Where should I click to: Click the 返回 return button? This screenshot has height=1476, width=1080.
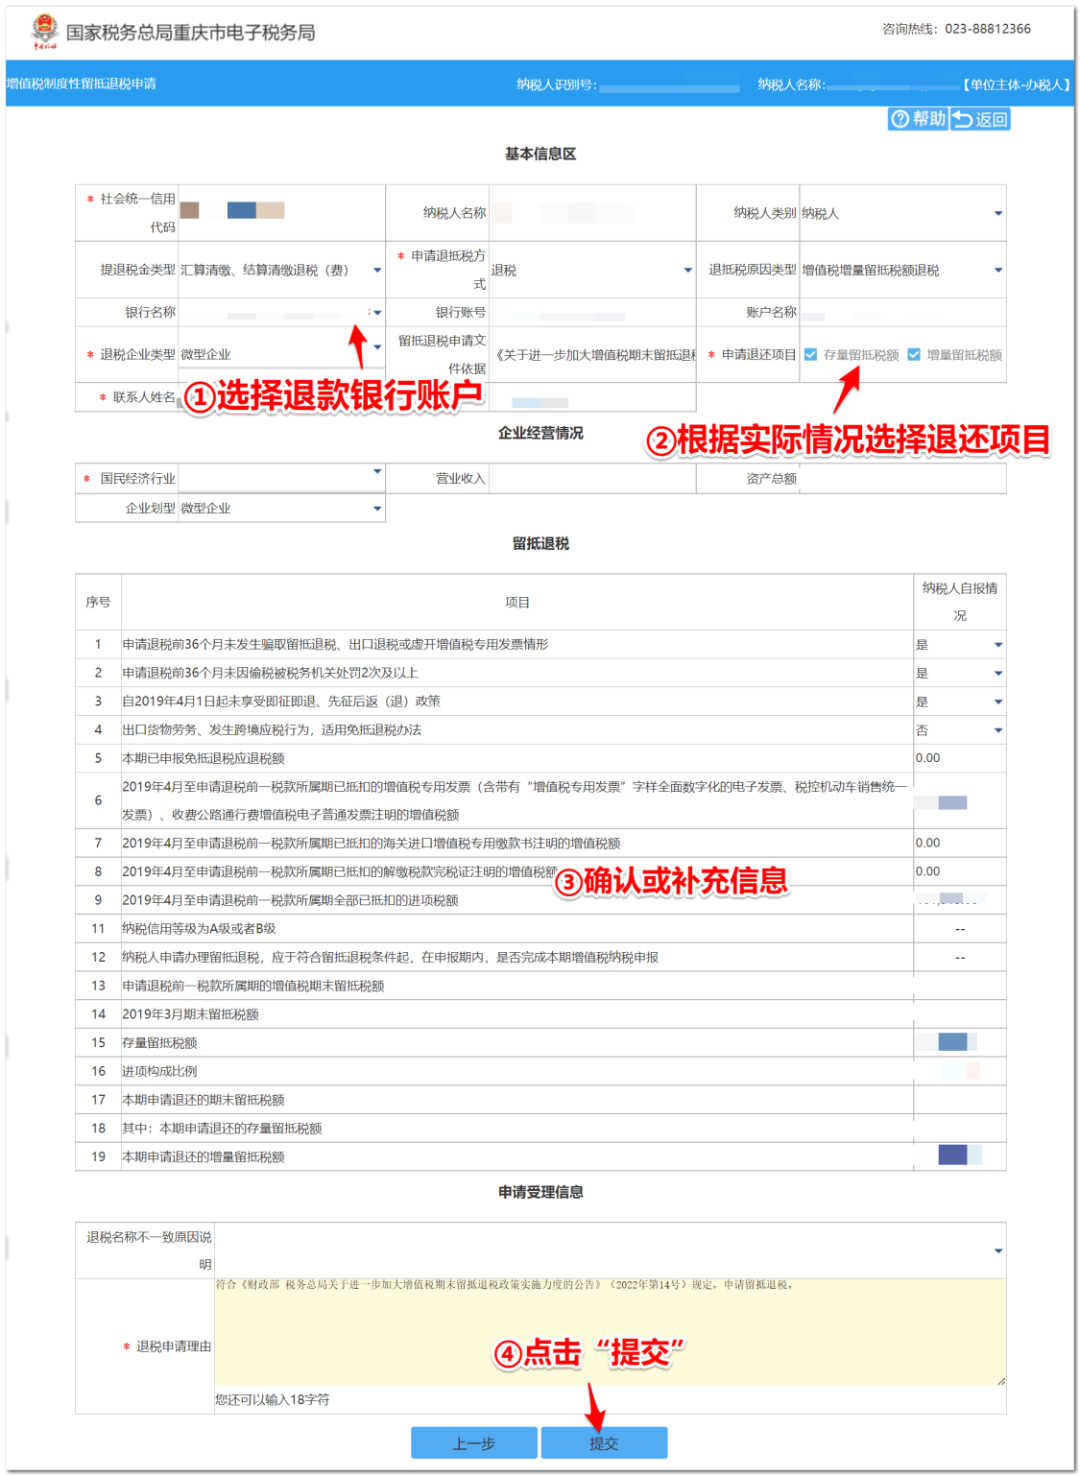[980, 119]
